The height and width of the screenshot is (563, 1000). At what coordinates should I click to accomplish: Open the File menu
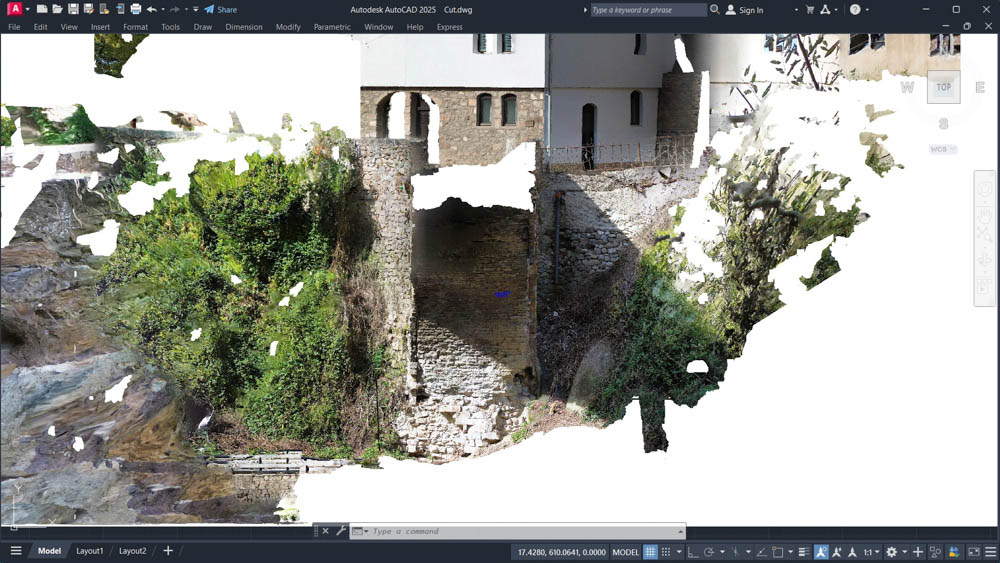point(14,27)
